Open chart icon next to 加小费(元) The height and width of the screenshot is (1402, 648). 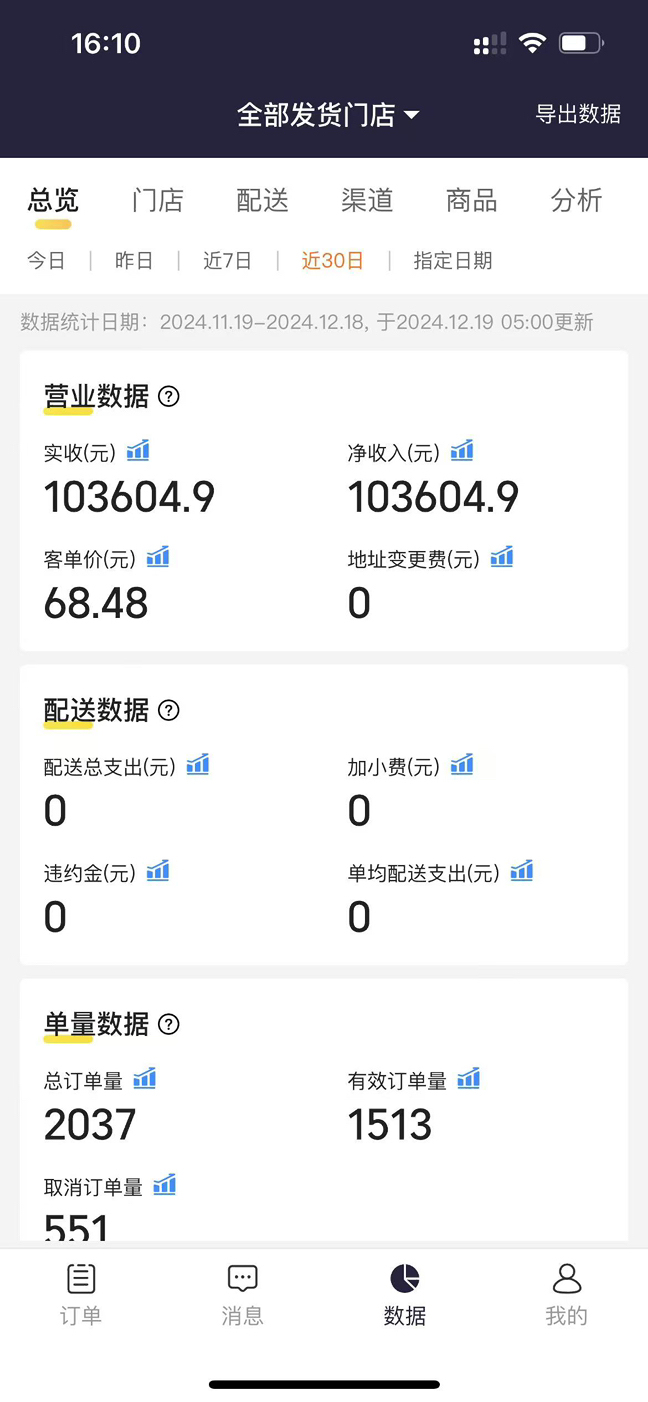(462, 765)
